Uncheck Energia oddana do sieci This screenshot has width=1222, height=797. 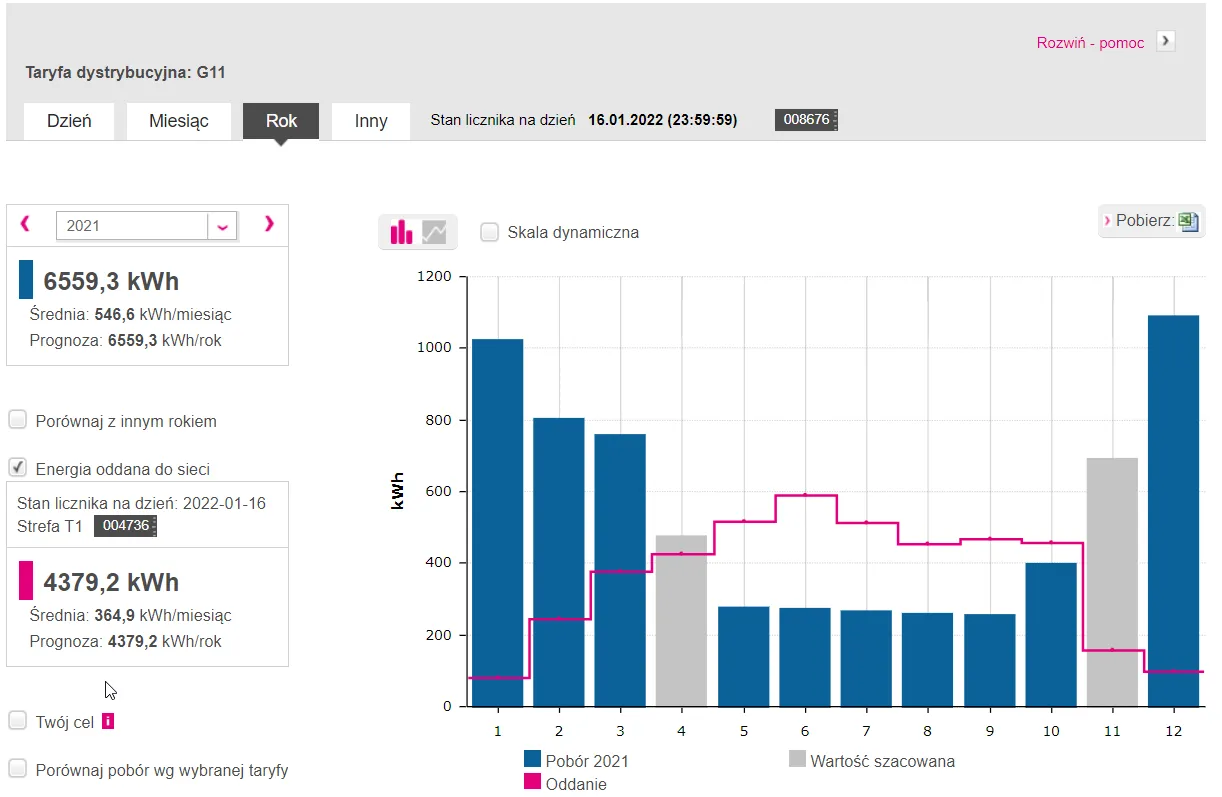pos(18,467)
